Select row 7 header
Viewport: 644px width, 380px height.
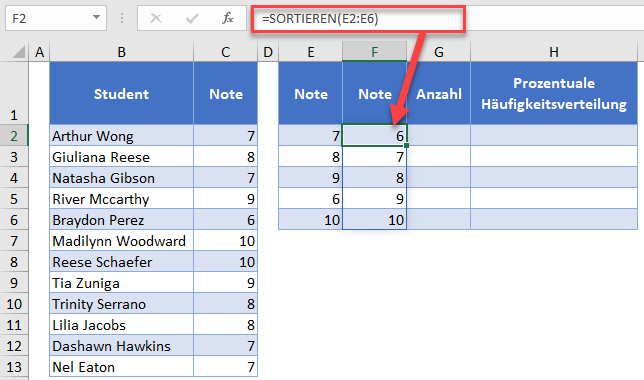(14, 240)
